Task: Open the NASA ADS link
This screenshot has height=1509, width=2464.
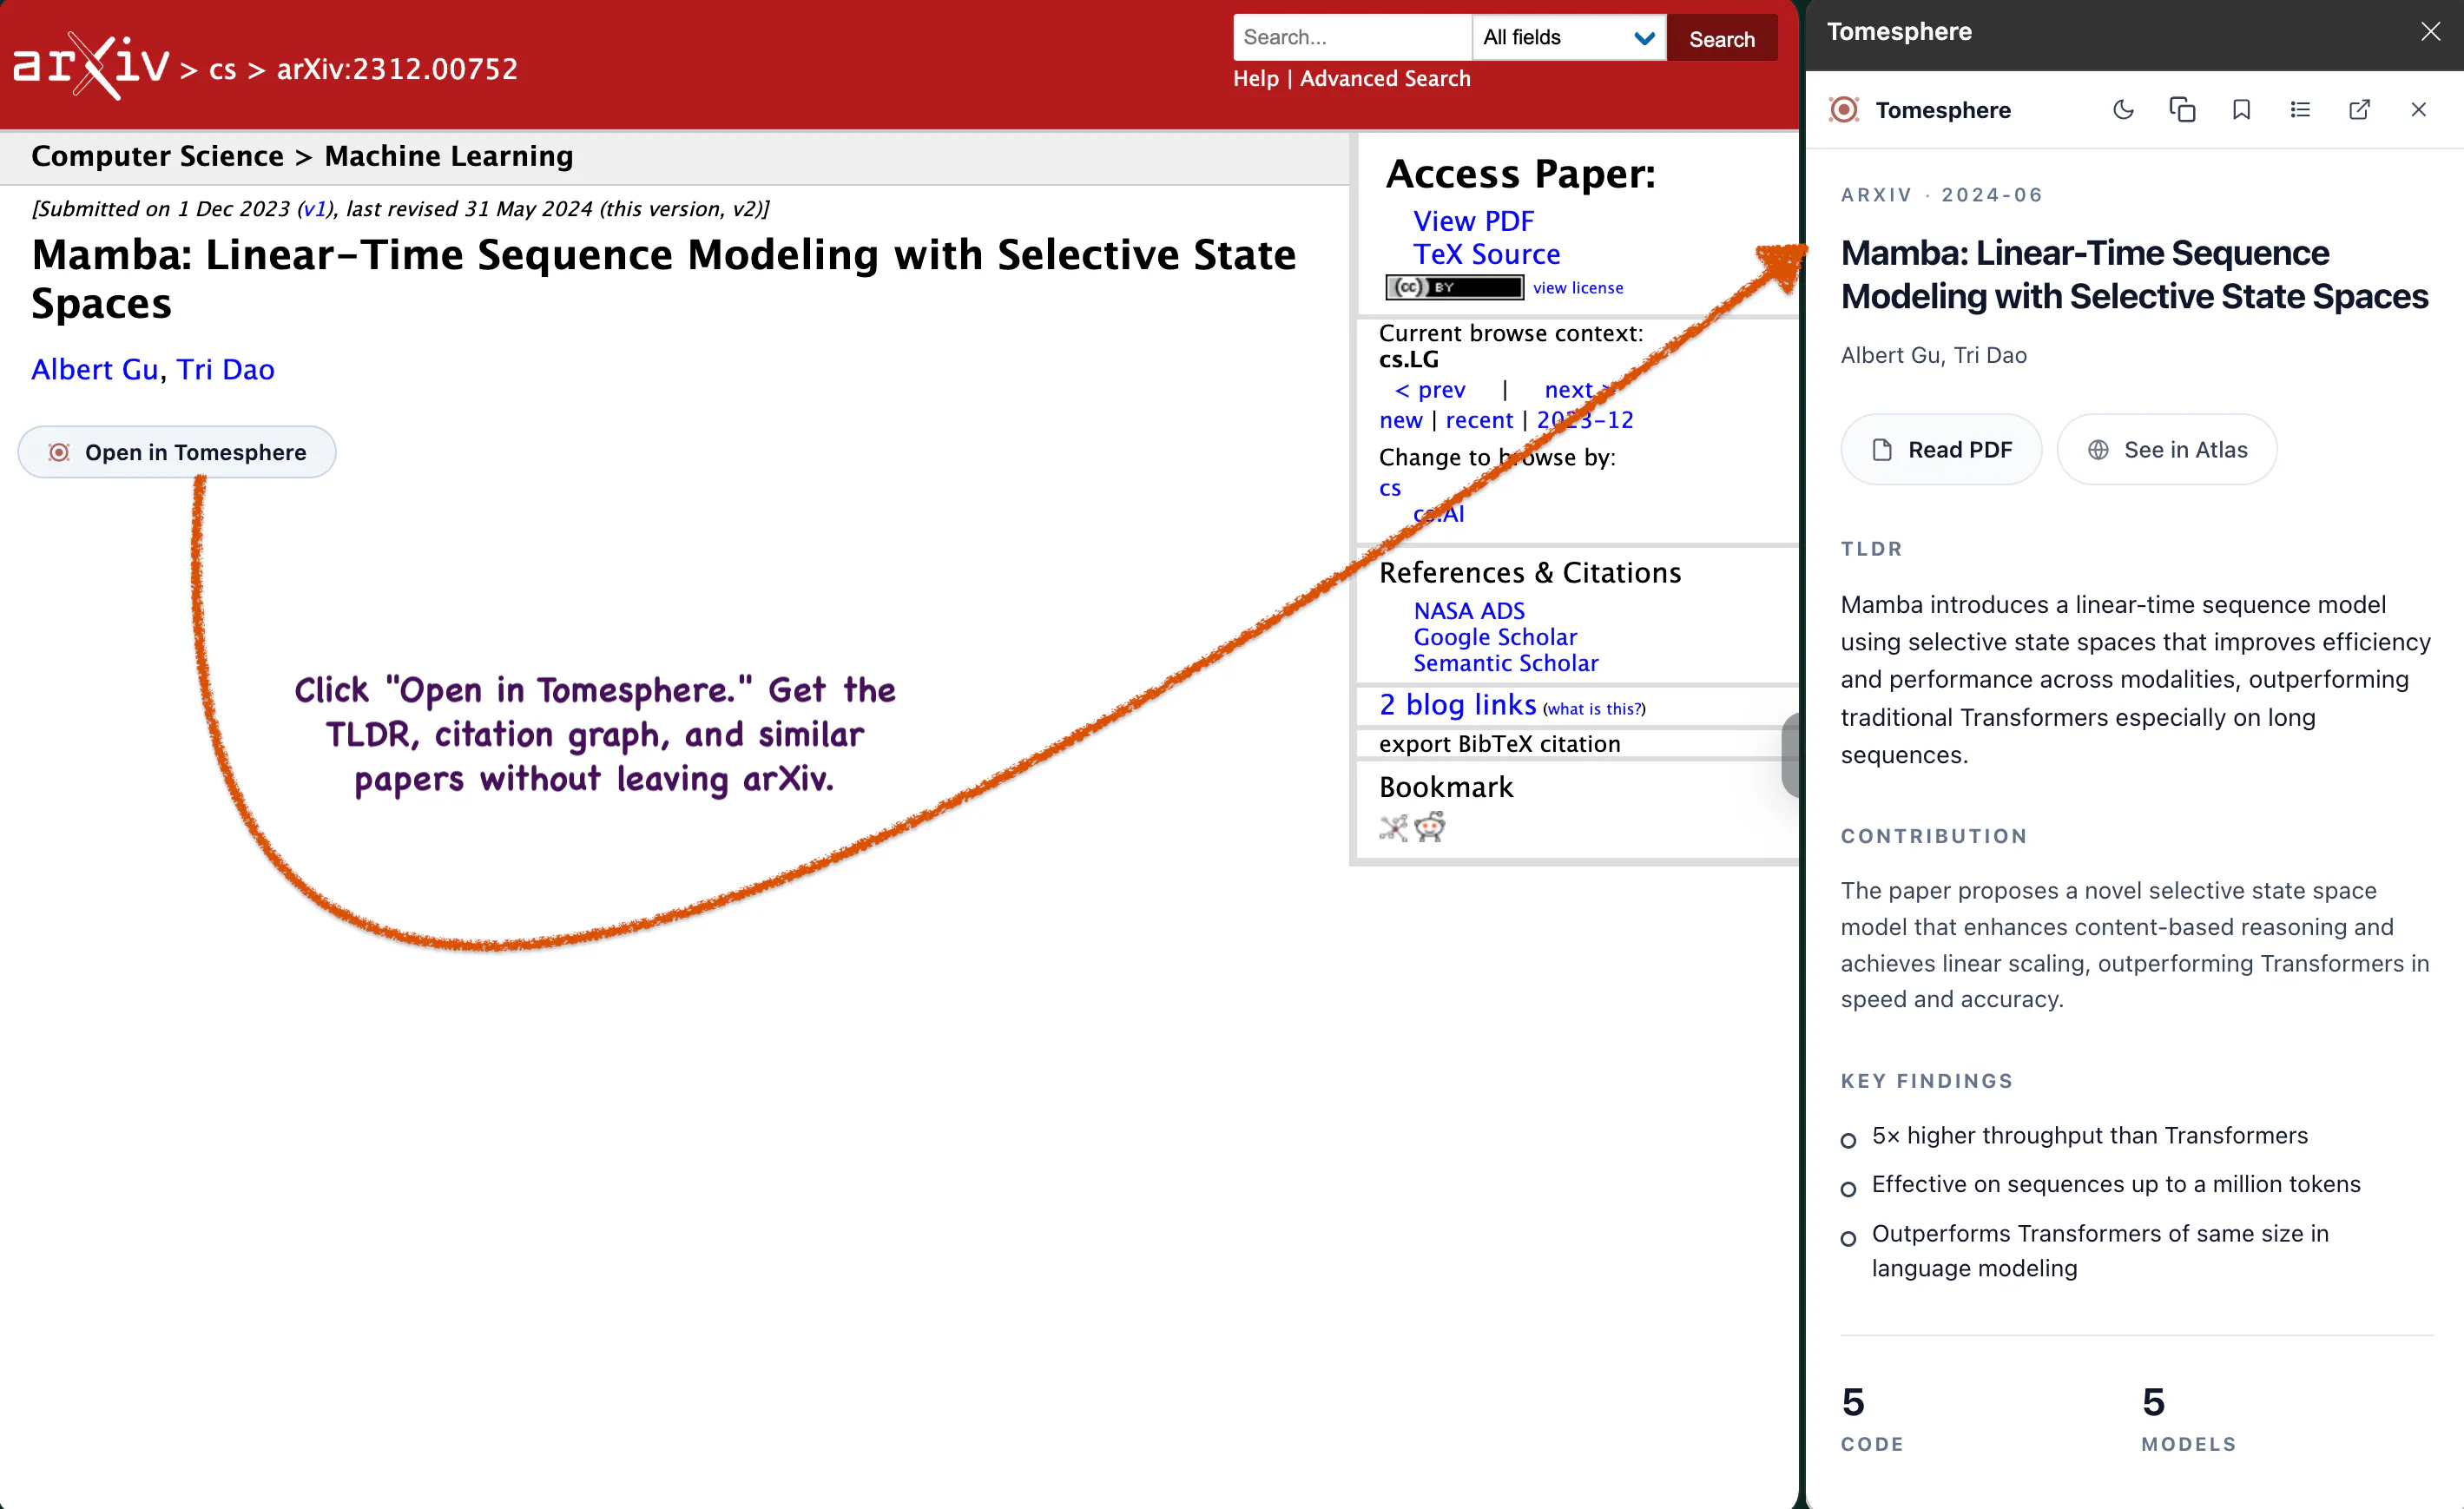Action: [x=1469, y=610]
